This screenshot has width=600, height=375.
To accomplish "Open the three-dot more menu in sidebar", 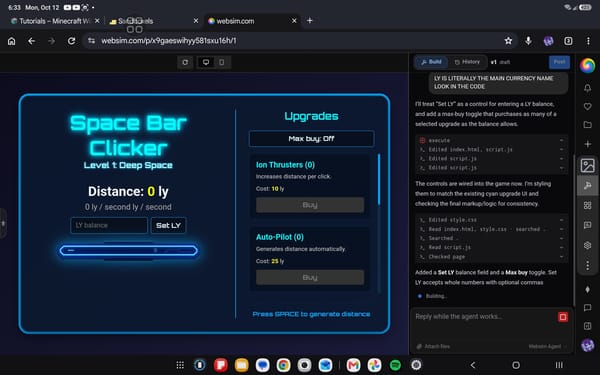I will pyautogui.click(x=587, y=265).
